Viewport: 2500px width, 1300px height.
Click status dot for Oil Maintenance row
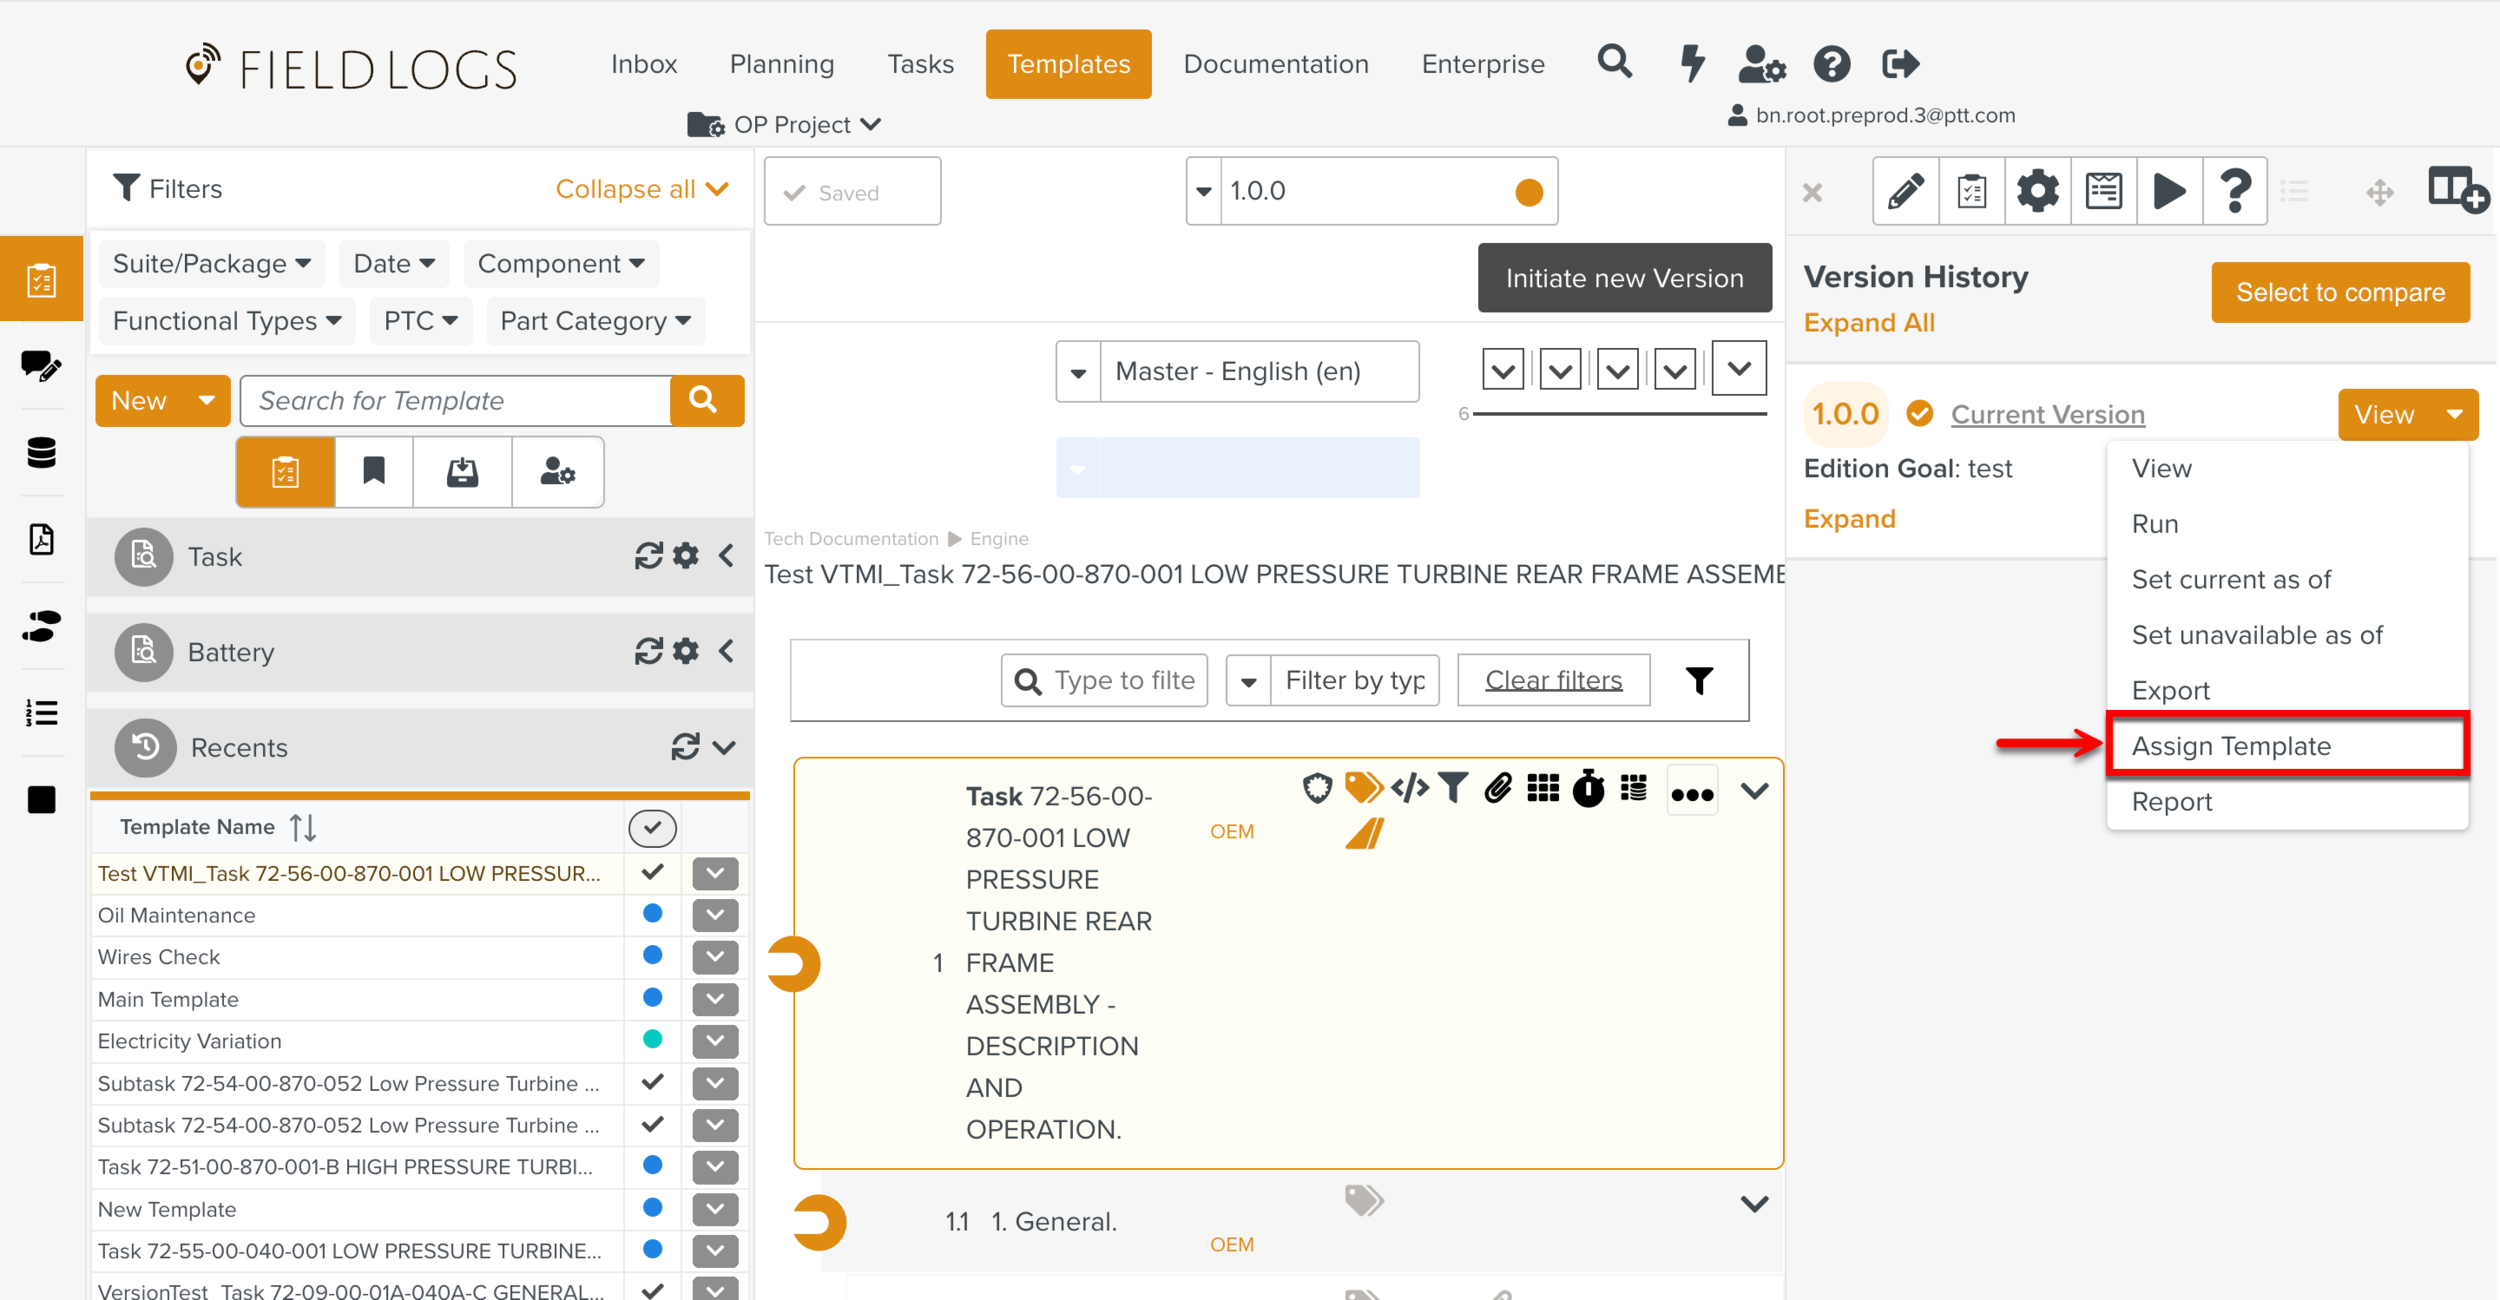tap(652, 914)
